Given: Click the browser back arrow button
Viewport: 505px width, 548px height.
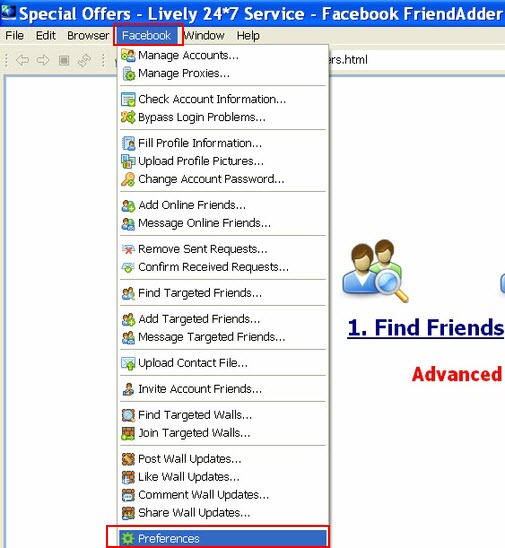Looking at the screenshot, I should tap(22, 60).
